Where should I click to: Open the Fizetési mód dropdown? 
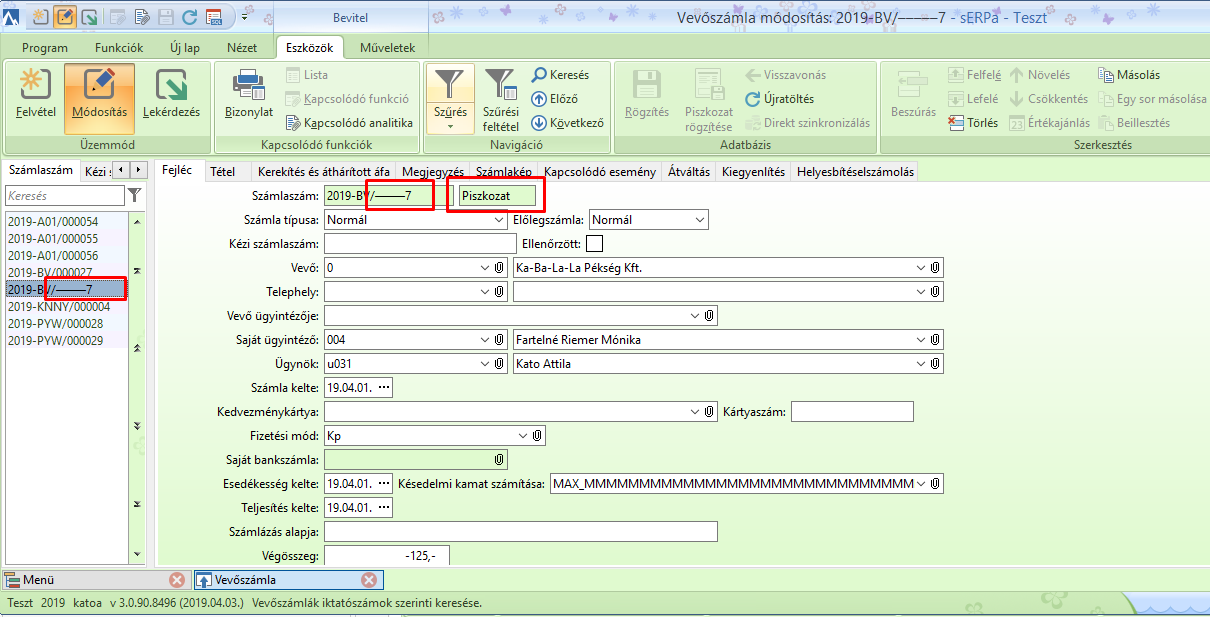523,436
